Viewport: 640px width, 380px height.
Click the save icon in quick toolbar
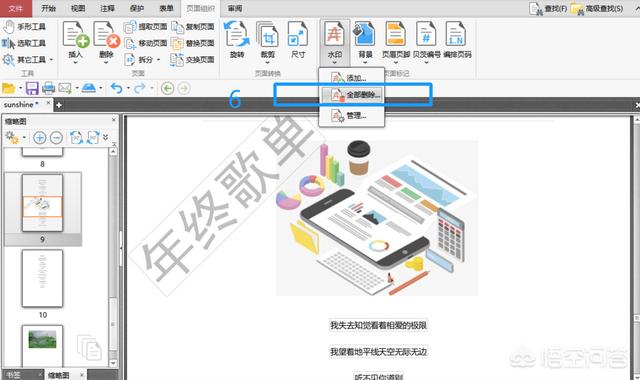(32, 88)
